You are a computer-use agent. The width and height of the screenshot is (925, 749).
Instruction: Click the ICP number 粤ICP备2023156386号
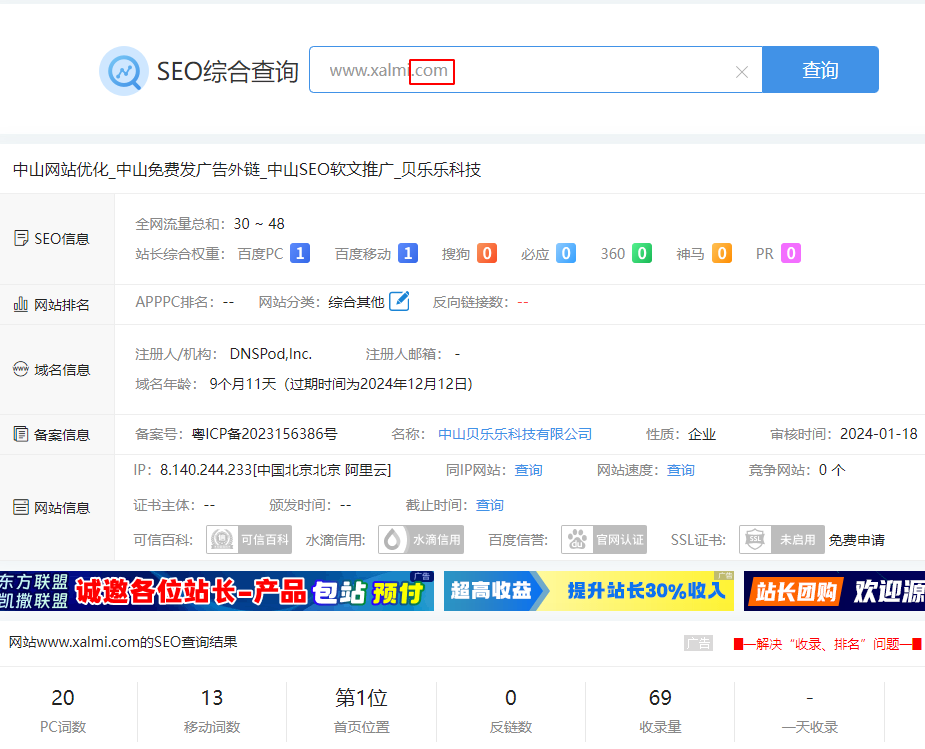coord(265,434)
